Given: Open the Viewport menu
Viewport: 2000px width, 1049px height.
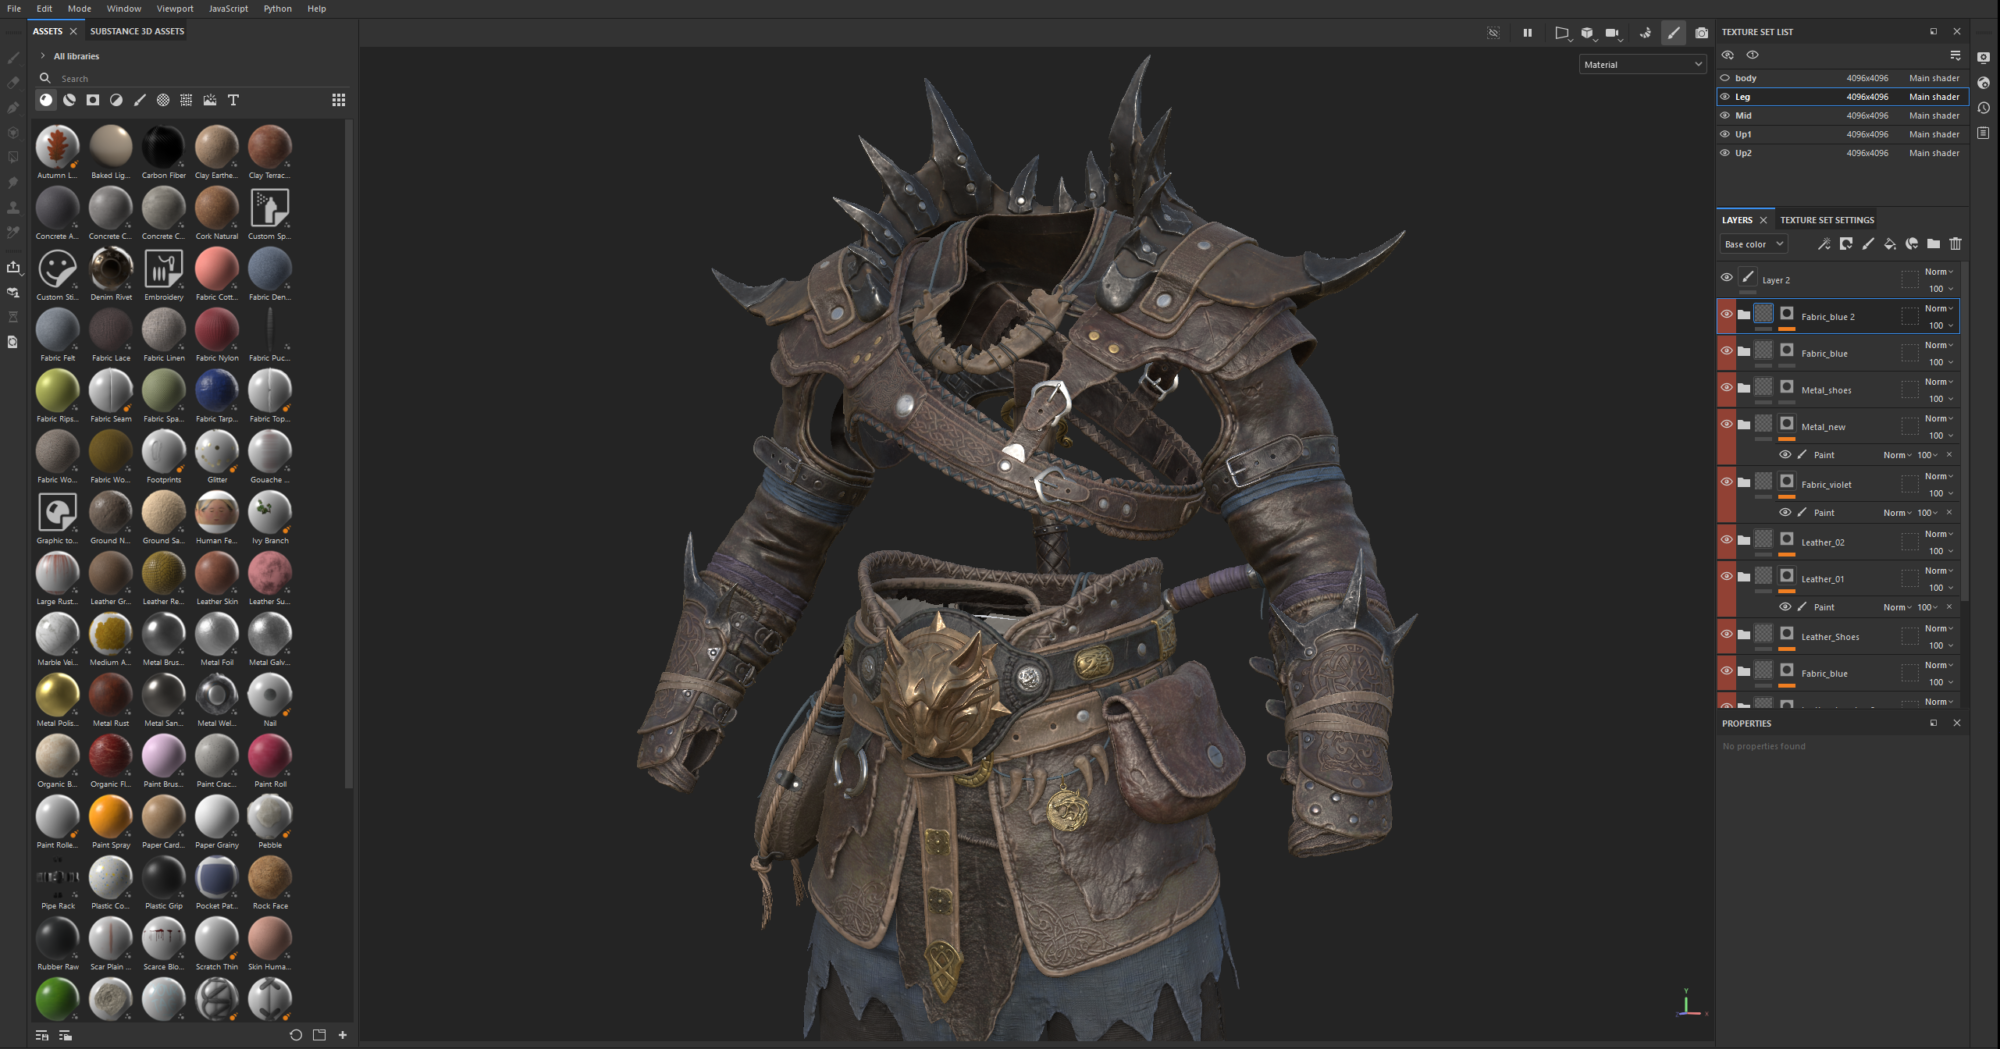Looking at the screenshot, I should pos(175,8).
